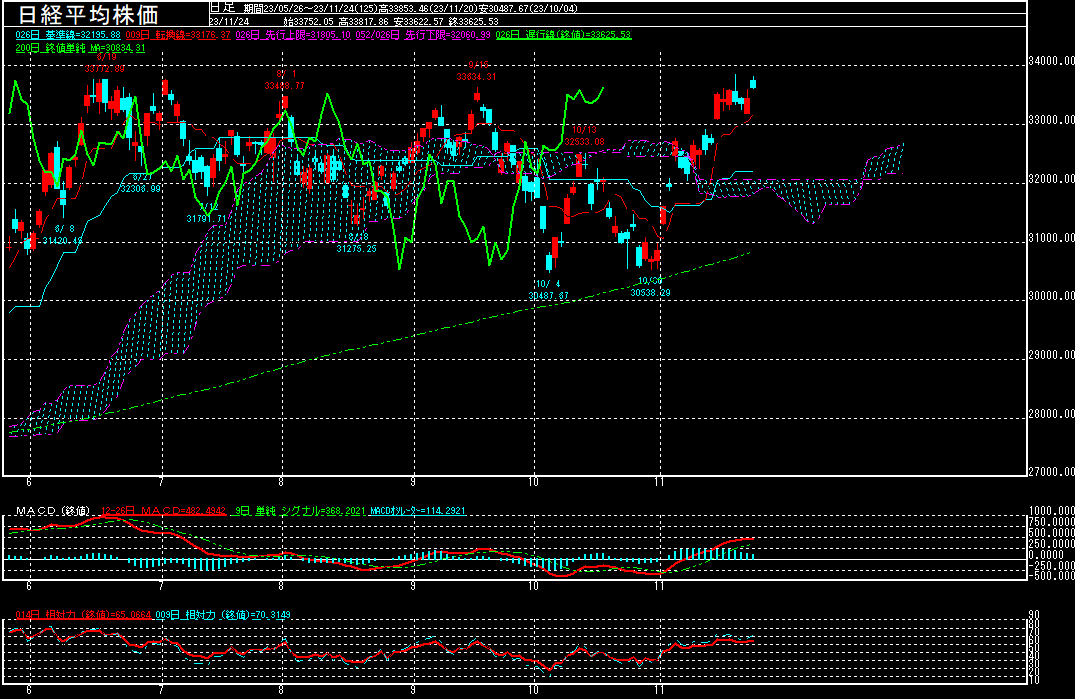1076x699 pixels.
Task: Select the 009日 転換線=33176.37 legend label
Action: (178, 35)
